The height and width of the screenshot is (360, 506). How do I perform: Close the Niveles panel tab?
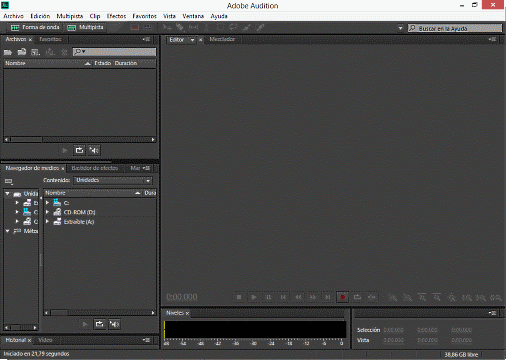pyautogui.click(x=187, y=313)
